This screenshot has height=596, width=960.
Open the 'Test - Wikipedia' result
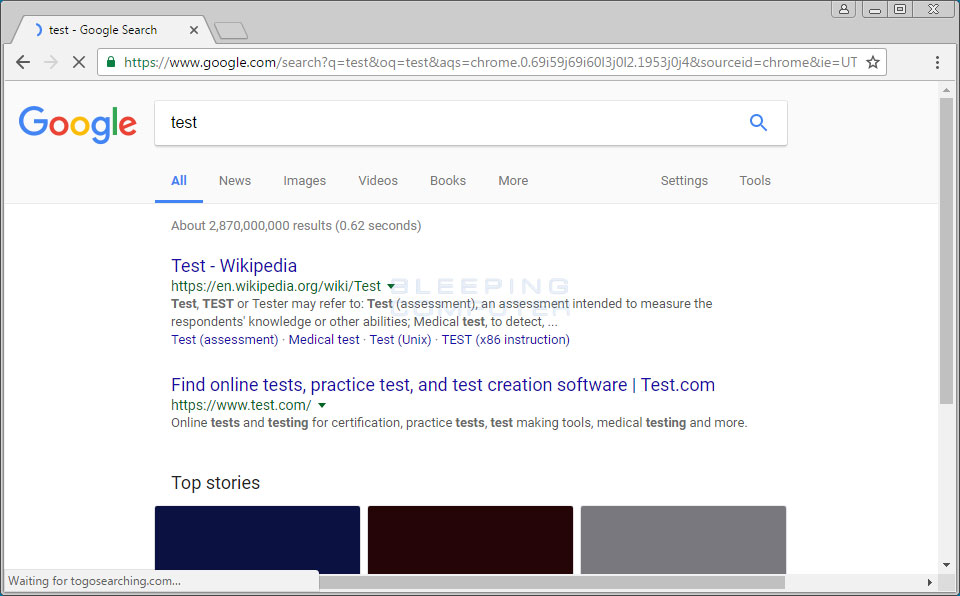tap(234, 266)
